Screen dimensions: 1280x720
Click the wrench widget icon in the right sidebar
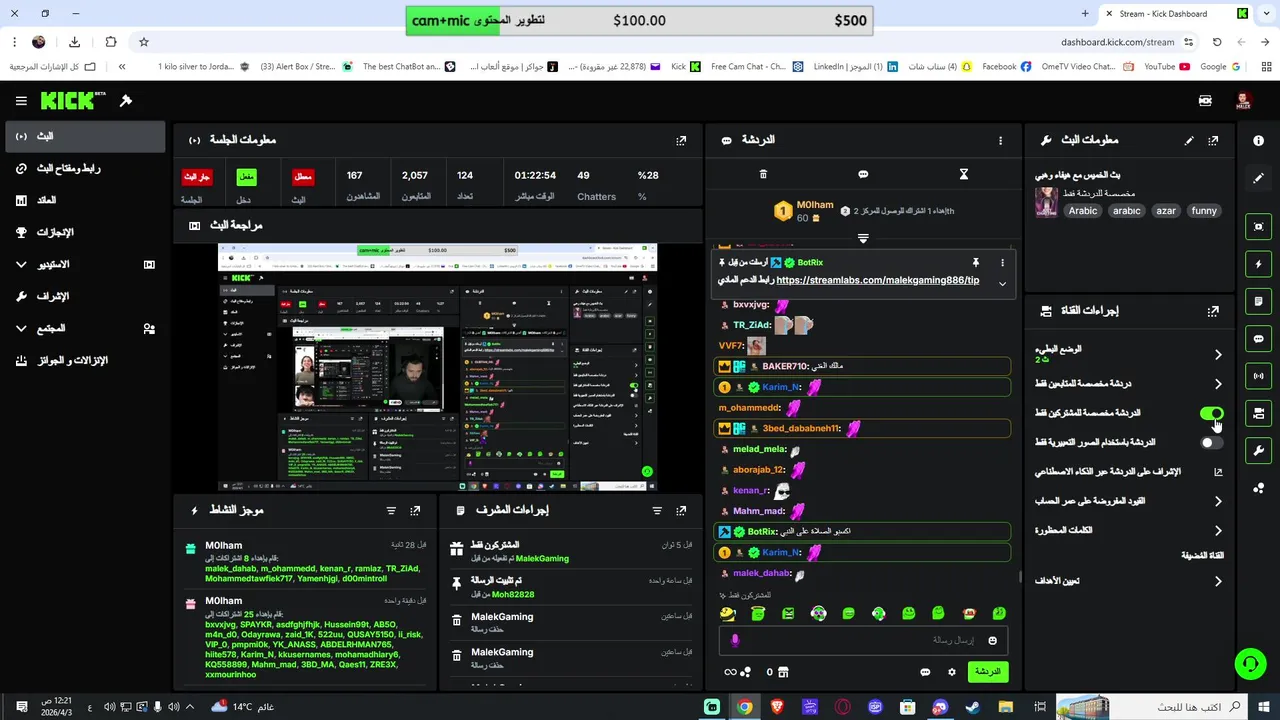pyautogui.click(x=1258, y=450)
